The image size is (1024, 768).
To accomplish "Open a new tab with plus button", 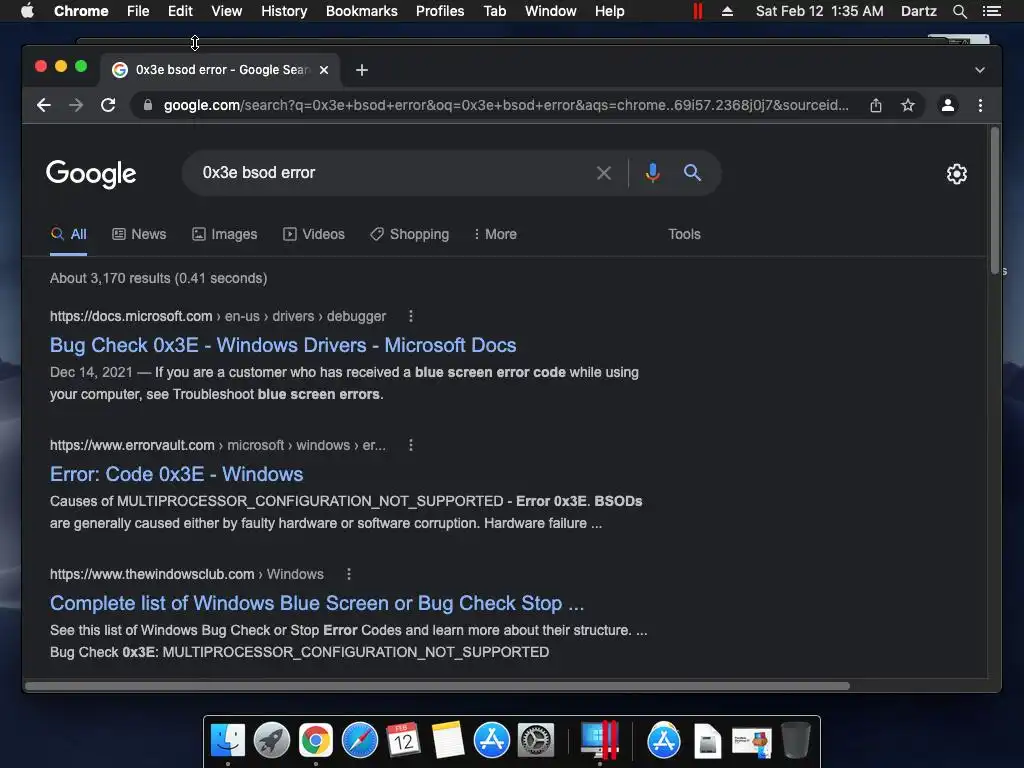I will [x=362, y=70].
